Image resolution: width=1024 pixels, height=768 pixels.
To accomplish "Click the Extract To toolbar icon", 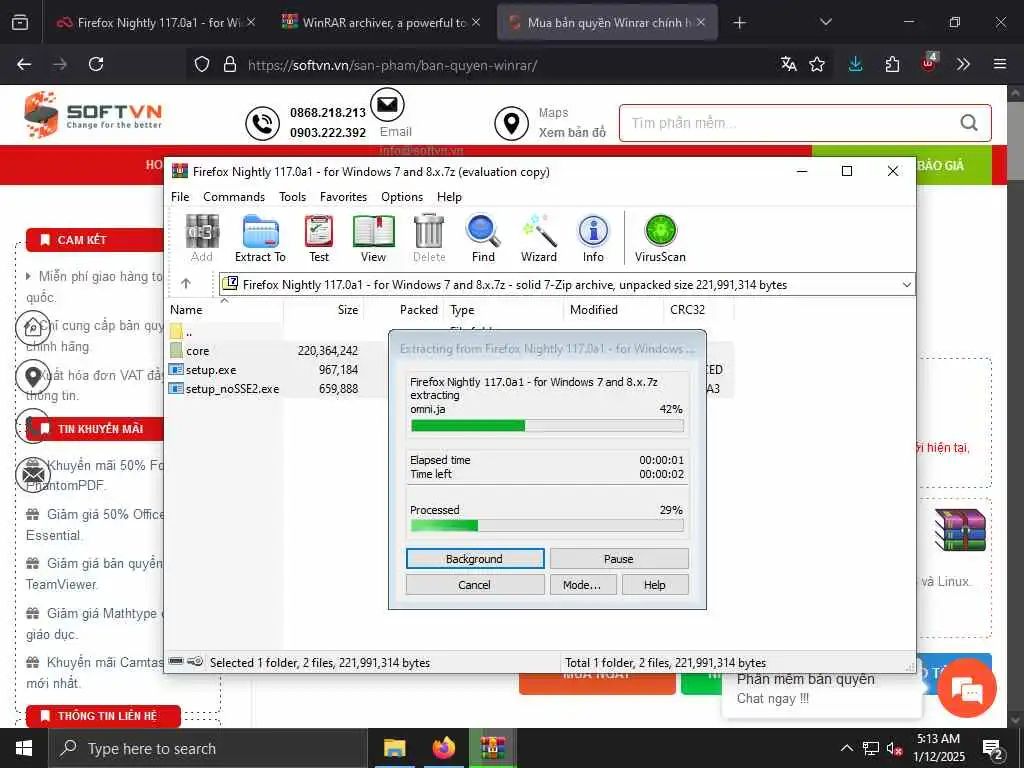I will point(261,239).
